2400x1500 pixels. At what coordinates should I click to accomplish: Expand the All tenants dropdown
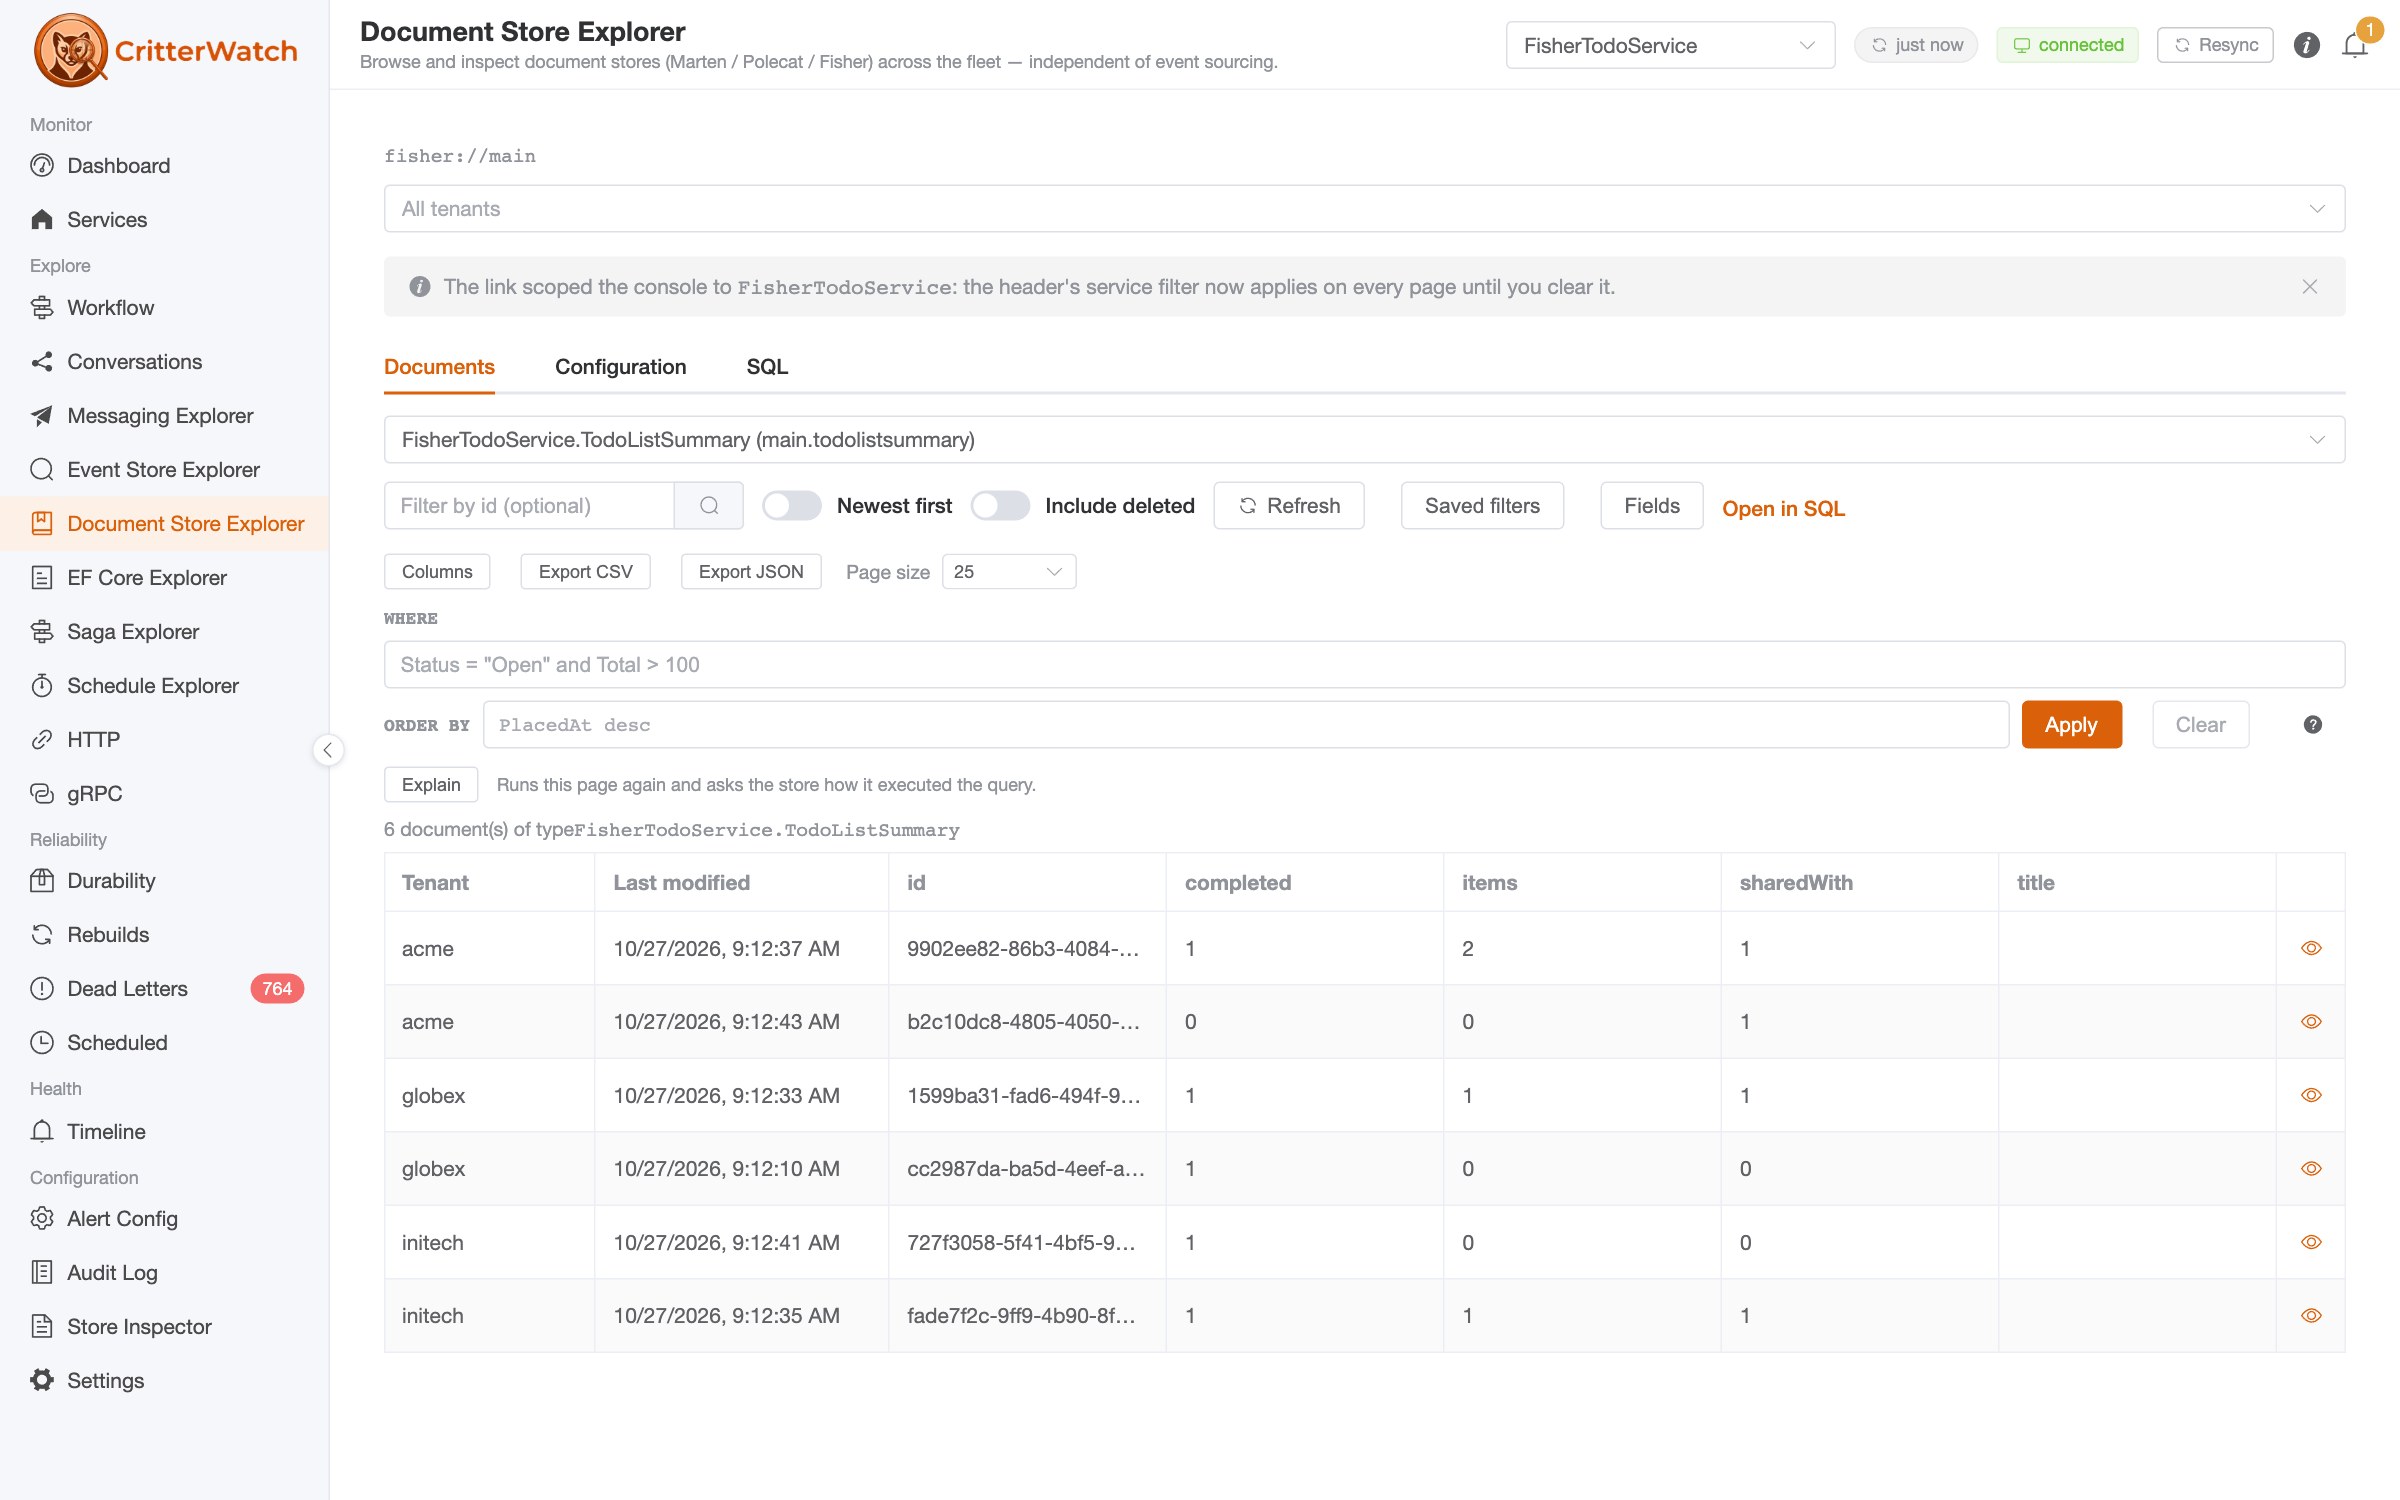point(1364,208)
